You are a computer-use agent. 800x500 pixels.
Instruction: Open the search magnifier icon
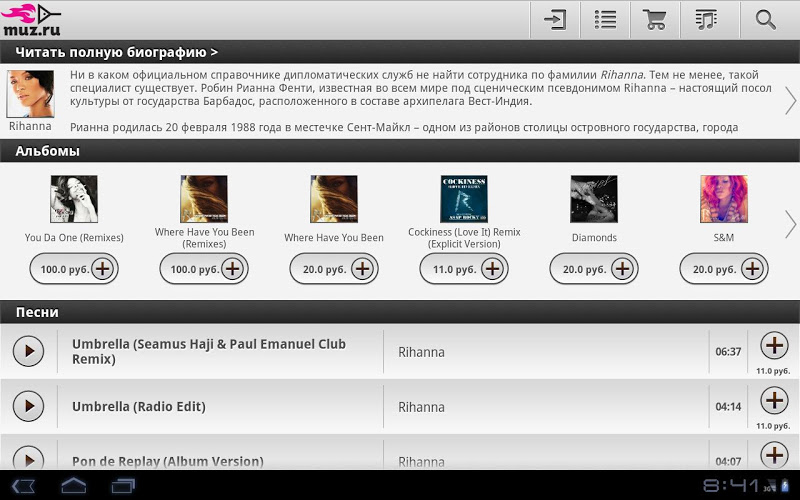[765, 20]
